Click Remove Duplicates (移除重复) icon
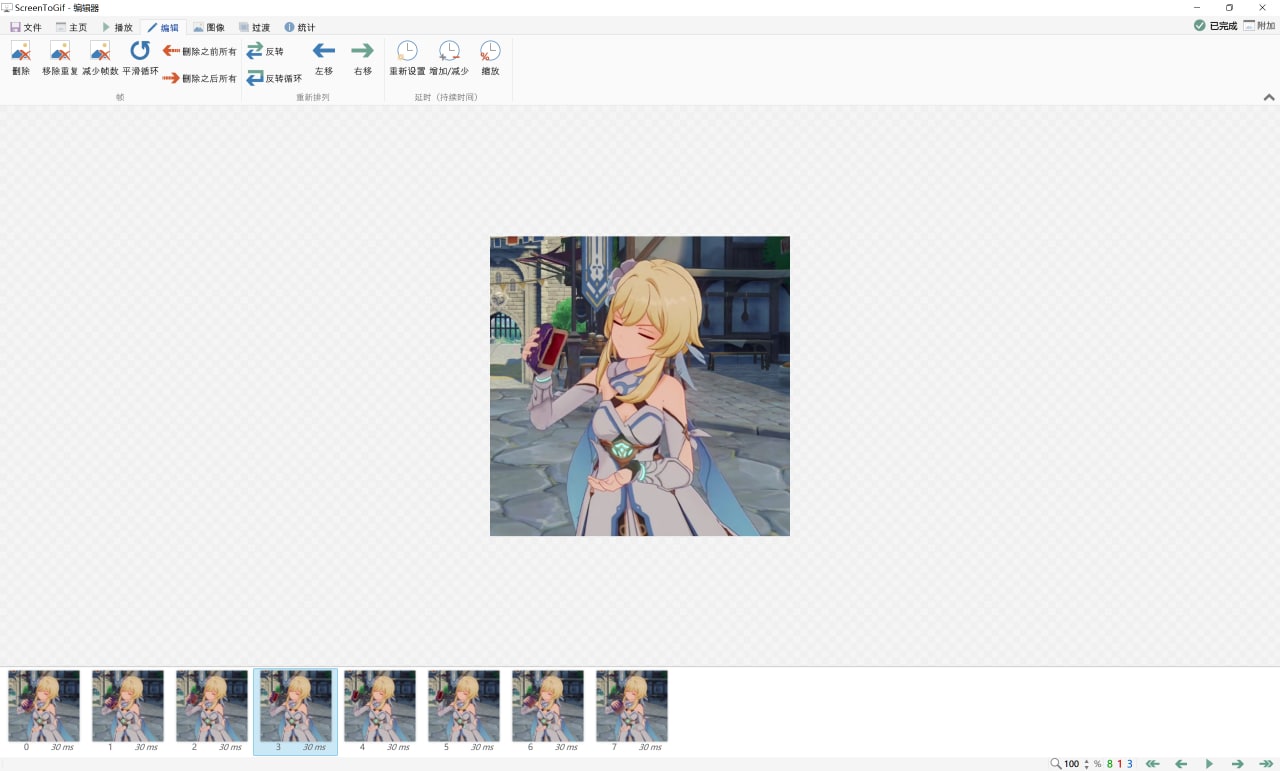Screen dimensions: 1280x771 click(60, 52)
